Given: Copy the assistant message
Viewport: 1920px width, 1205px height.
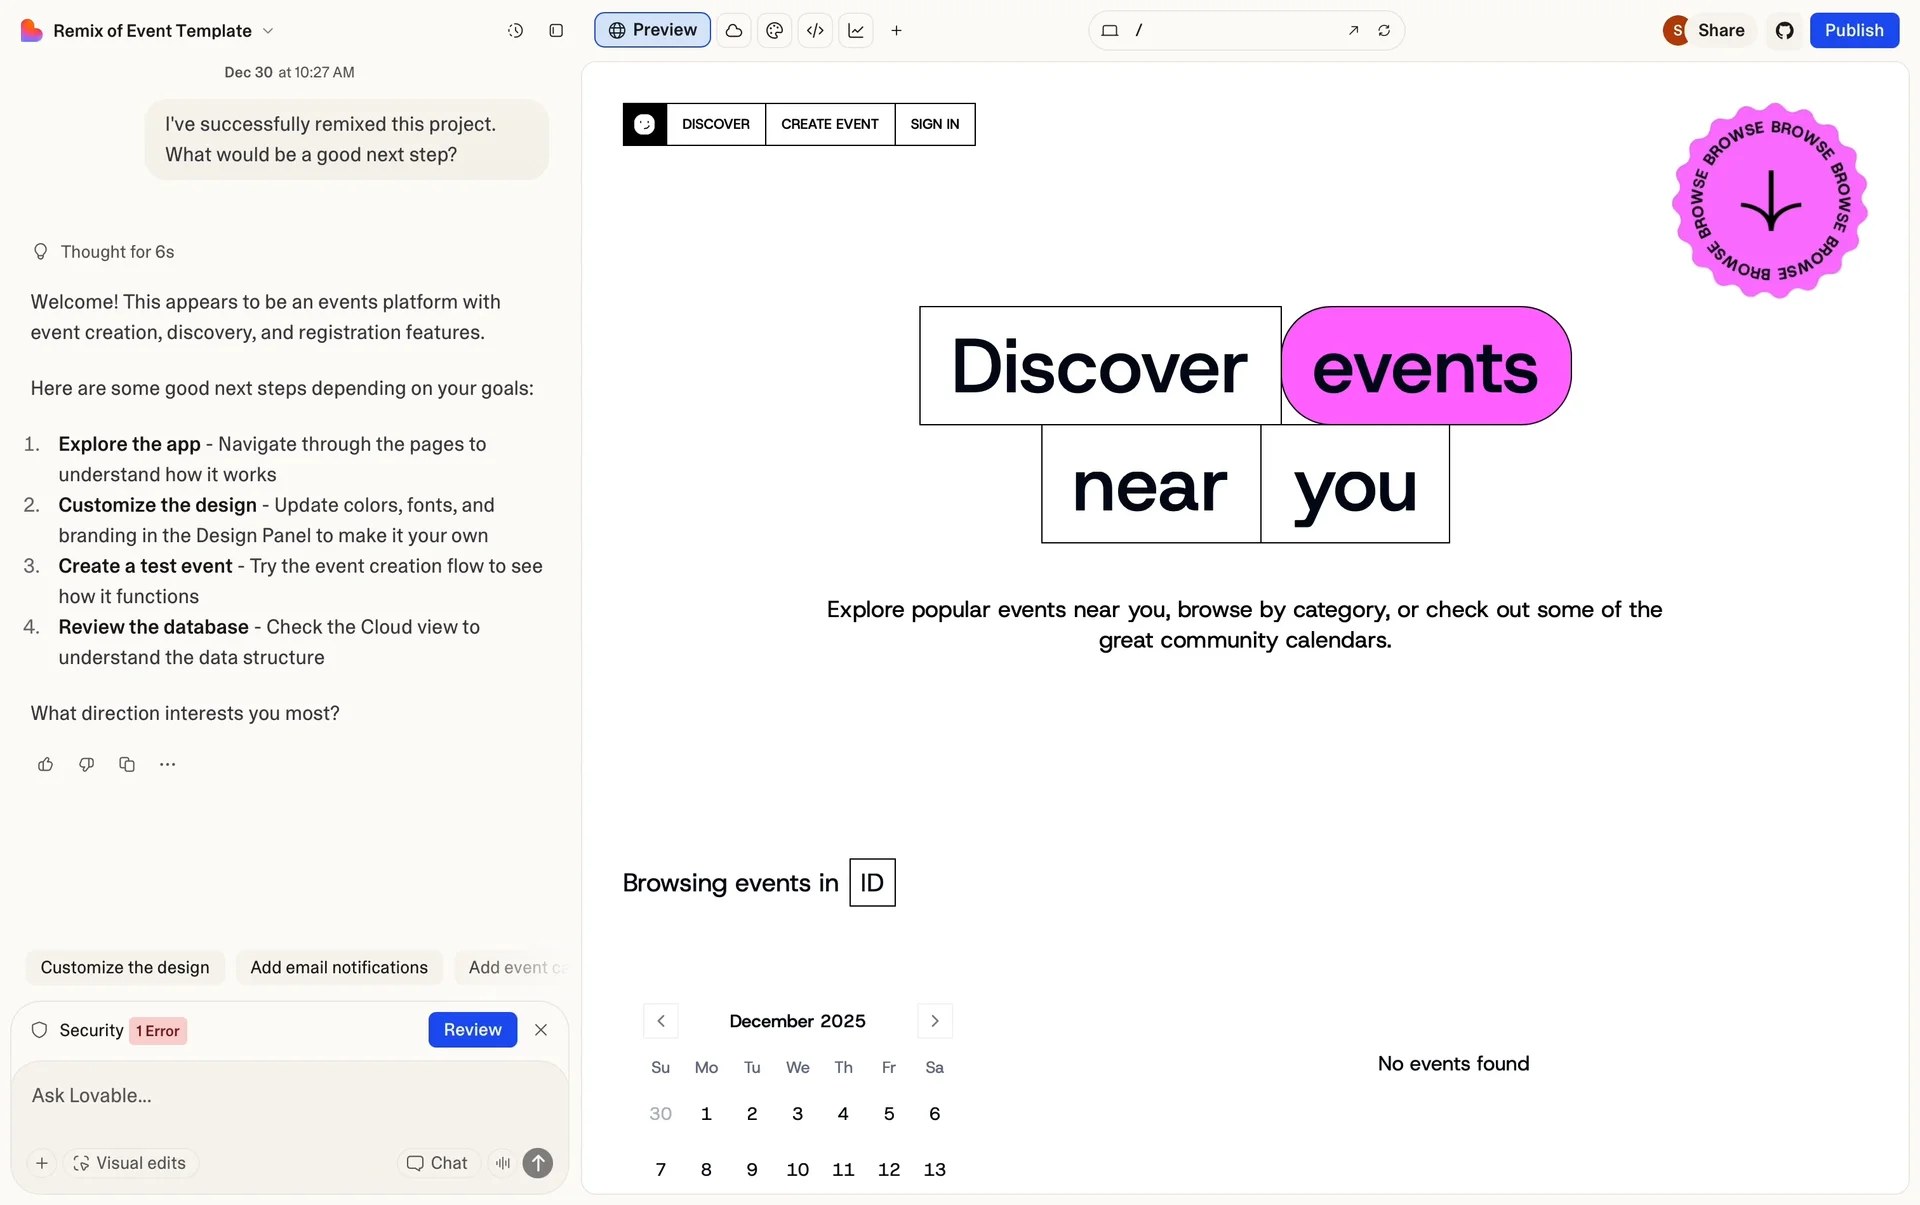Looking at the screenshot, I should [x=127, y=765].
